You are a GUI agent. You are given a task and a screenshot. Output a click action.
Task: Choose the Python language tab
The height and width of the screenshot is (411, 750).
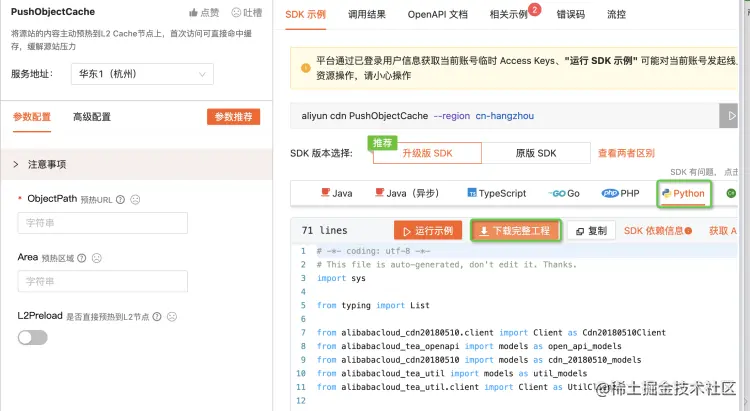click(x=684, y=193)
